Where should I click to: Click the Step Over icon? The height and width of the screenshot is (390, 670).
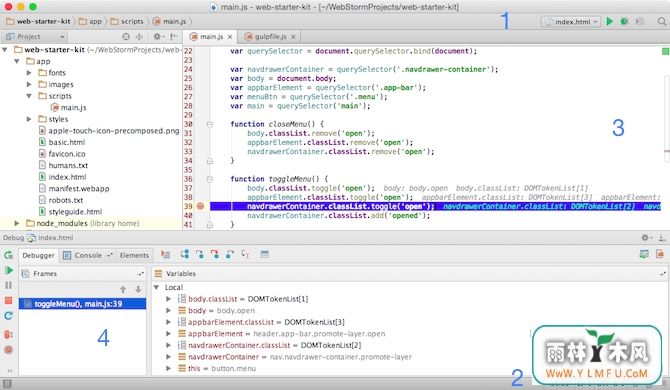tap(185, 255)
